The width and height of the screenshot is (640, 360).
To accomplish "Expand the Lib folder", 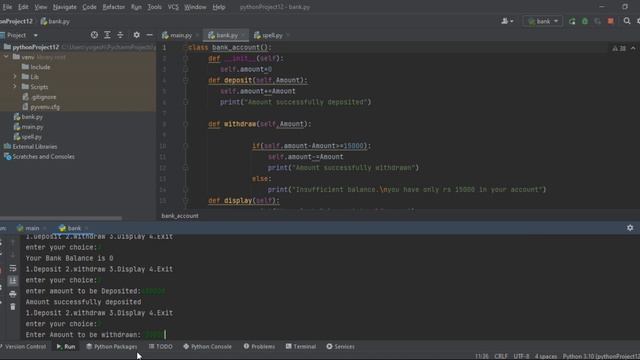I will [x=15, y=77].
